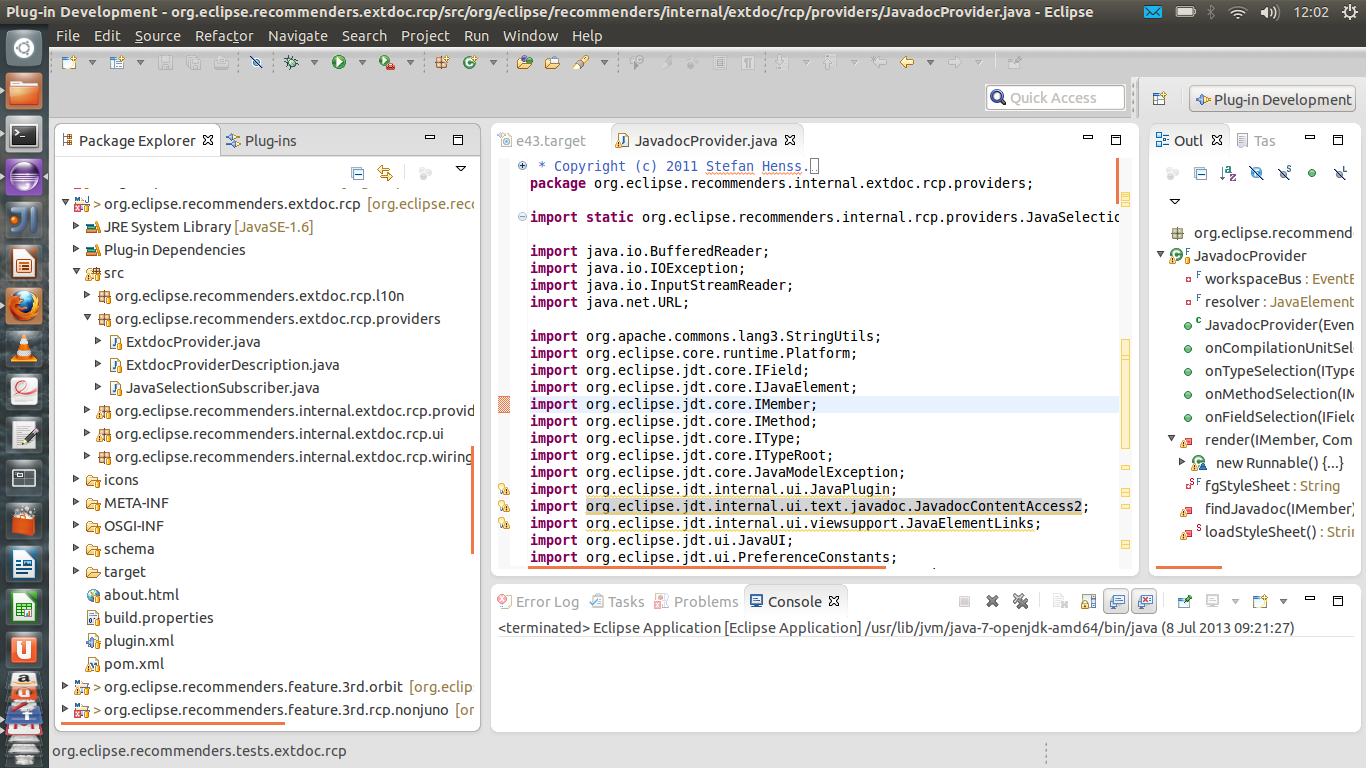Open the New wizard dropdown arrow
The image size is (1366, 768).
coord(92,62)
